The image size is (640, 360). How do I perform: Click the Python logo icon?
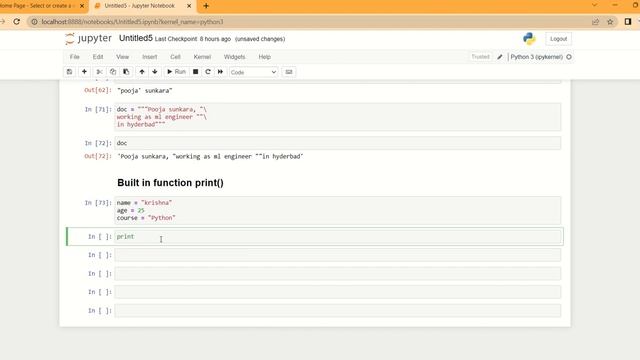(529, 39)
